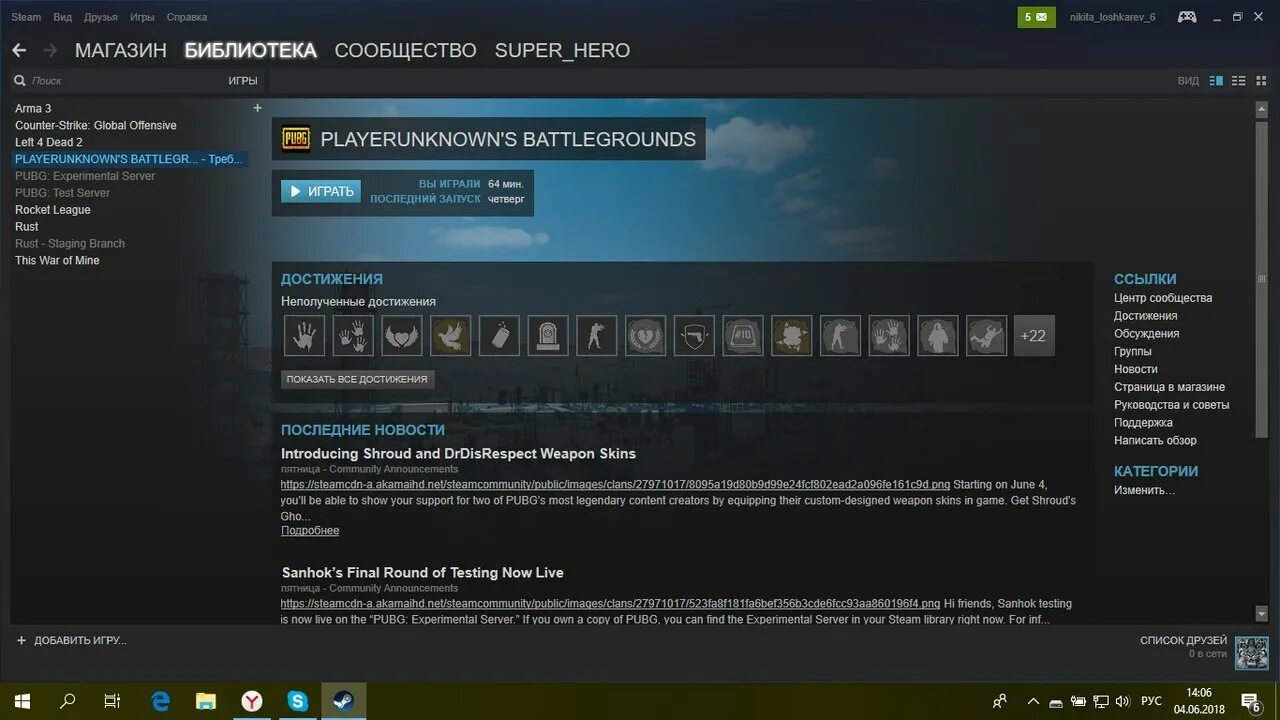Viewport: 1280px width, 720px height.
Task: Open Центр сообщества link
Action: click(1163, 298)
